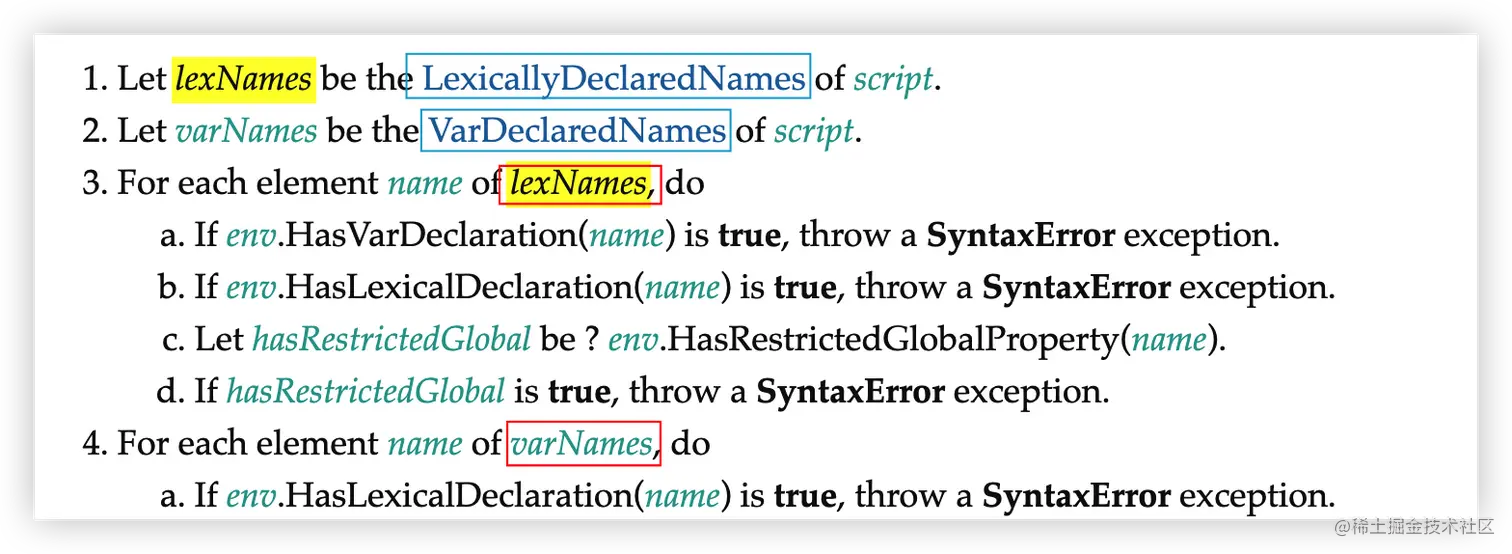
Task: Click 'name' after 'each element' in step 4
Action: (x=425, y=443)
